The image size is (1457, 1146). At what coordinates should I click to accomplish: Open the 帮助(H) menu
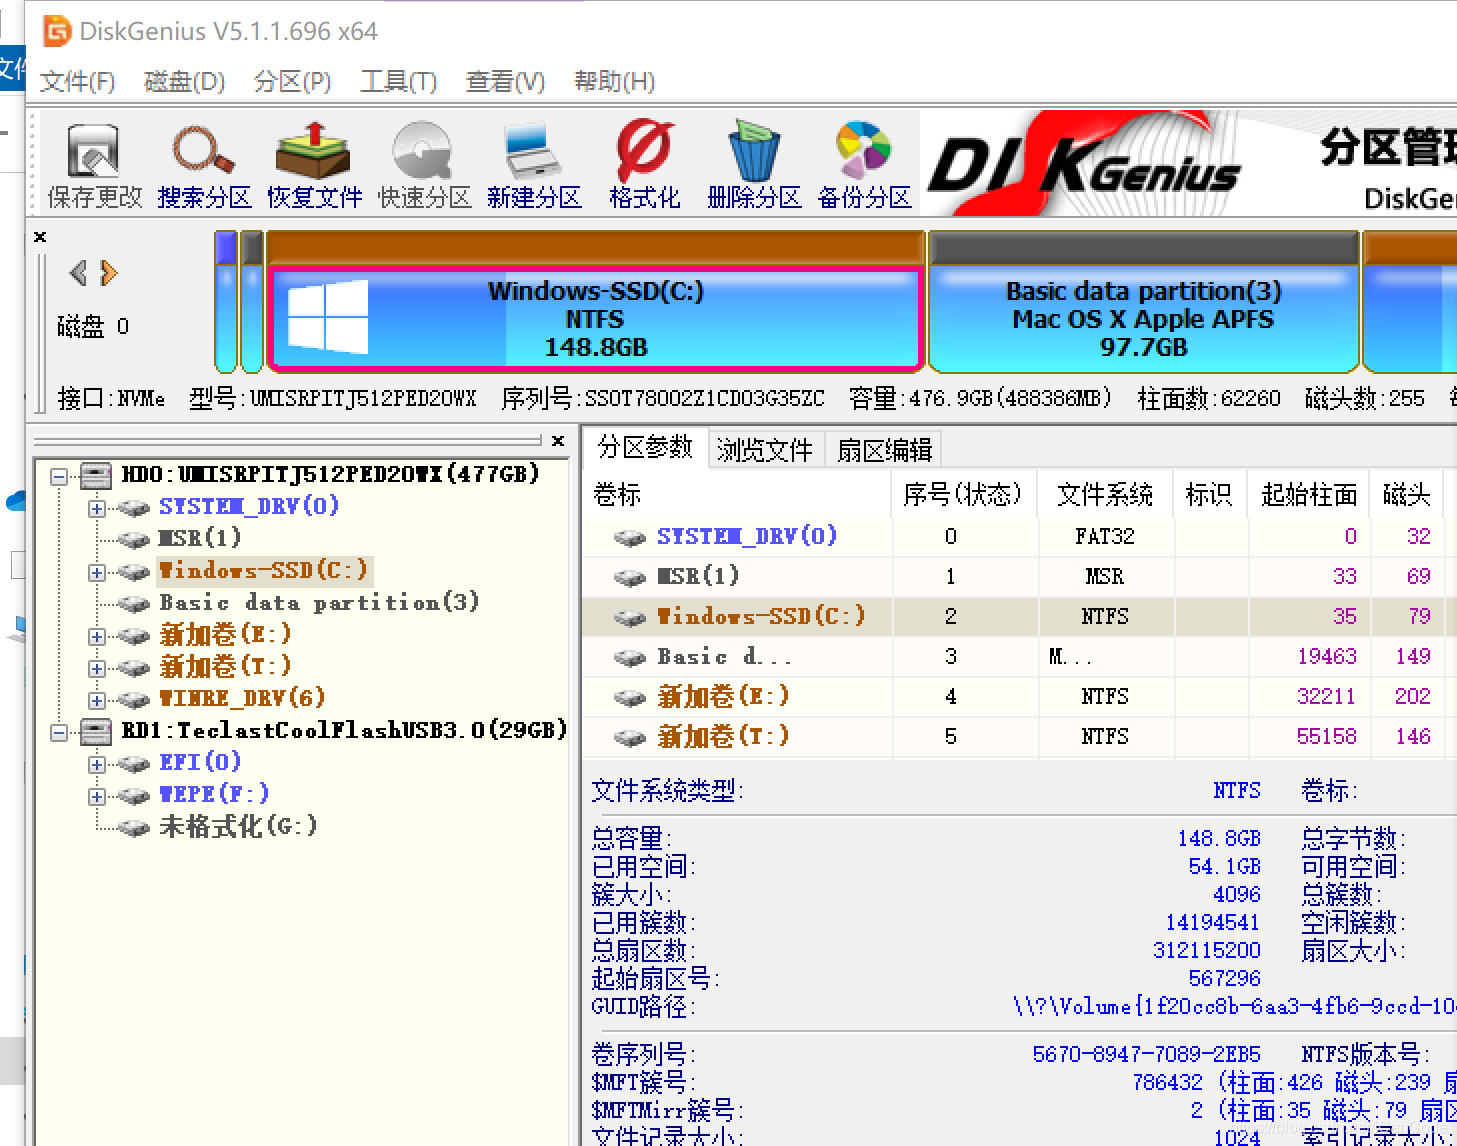(614, 81)
